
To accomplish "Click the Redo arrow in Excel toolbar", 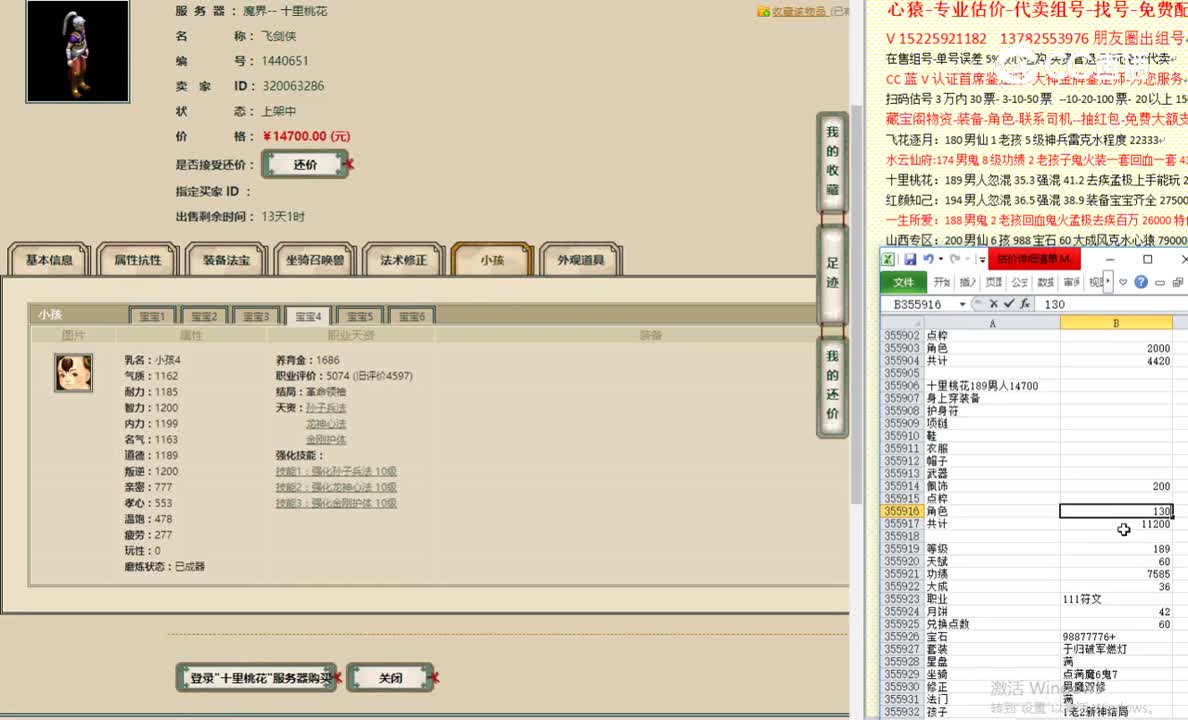I will 955,259.
